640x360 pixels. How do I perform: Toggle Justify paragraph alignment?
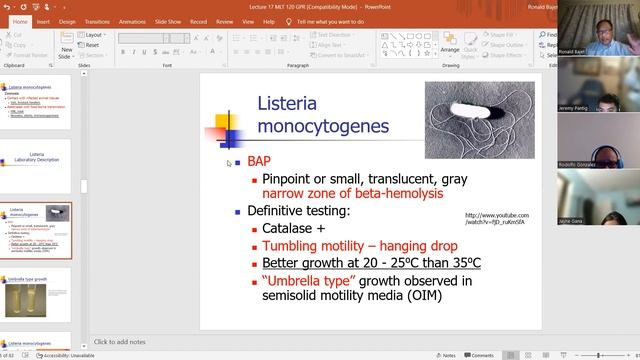click(x=268, y=52)
